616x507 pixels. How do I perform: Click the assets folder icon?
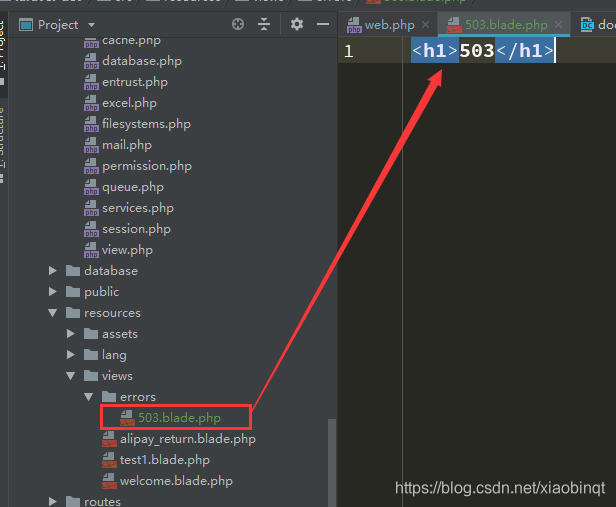[91, 334]
